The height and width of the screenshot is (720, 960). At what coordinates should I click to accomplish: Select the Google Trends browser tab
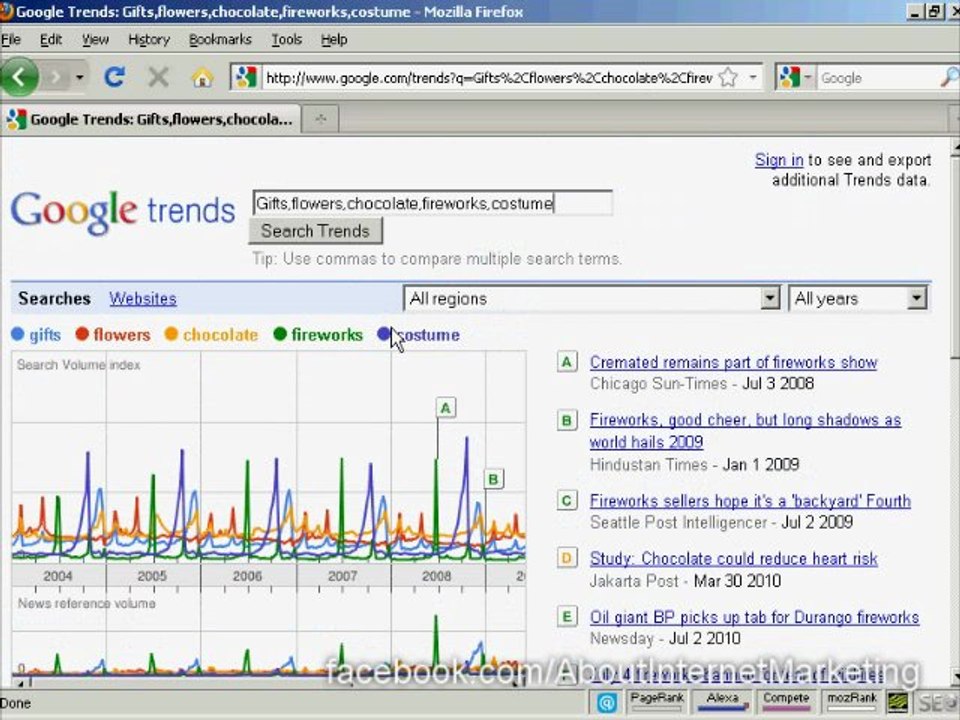[x=151, y=119]
